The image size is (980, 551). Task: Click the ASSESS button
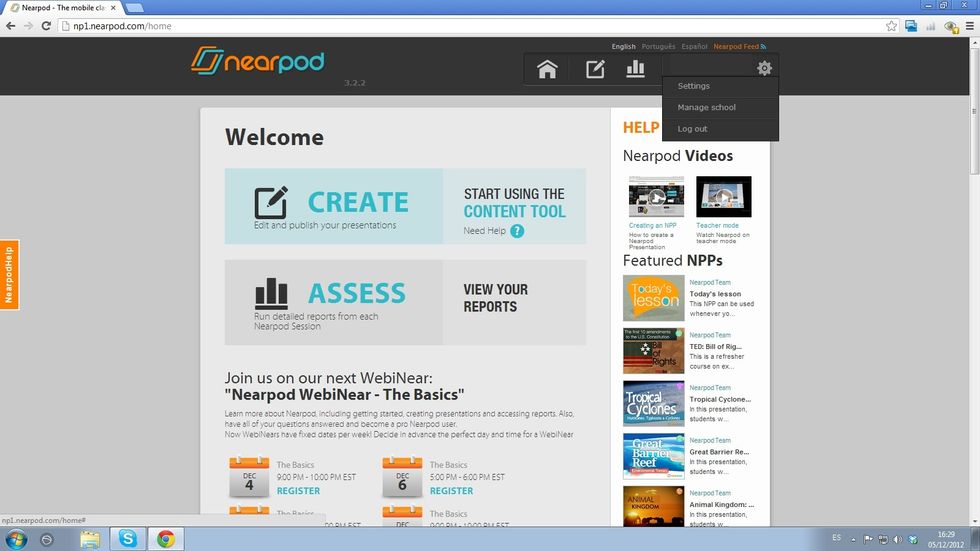tap(334, 302)
